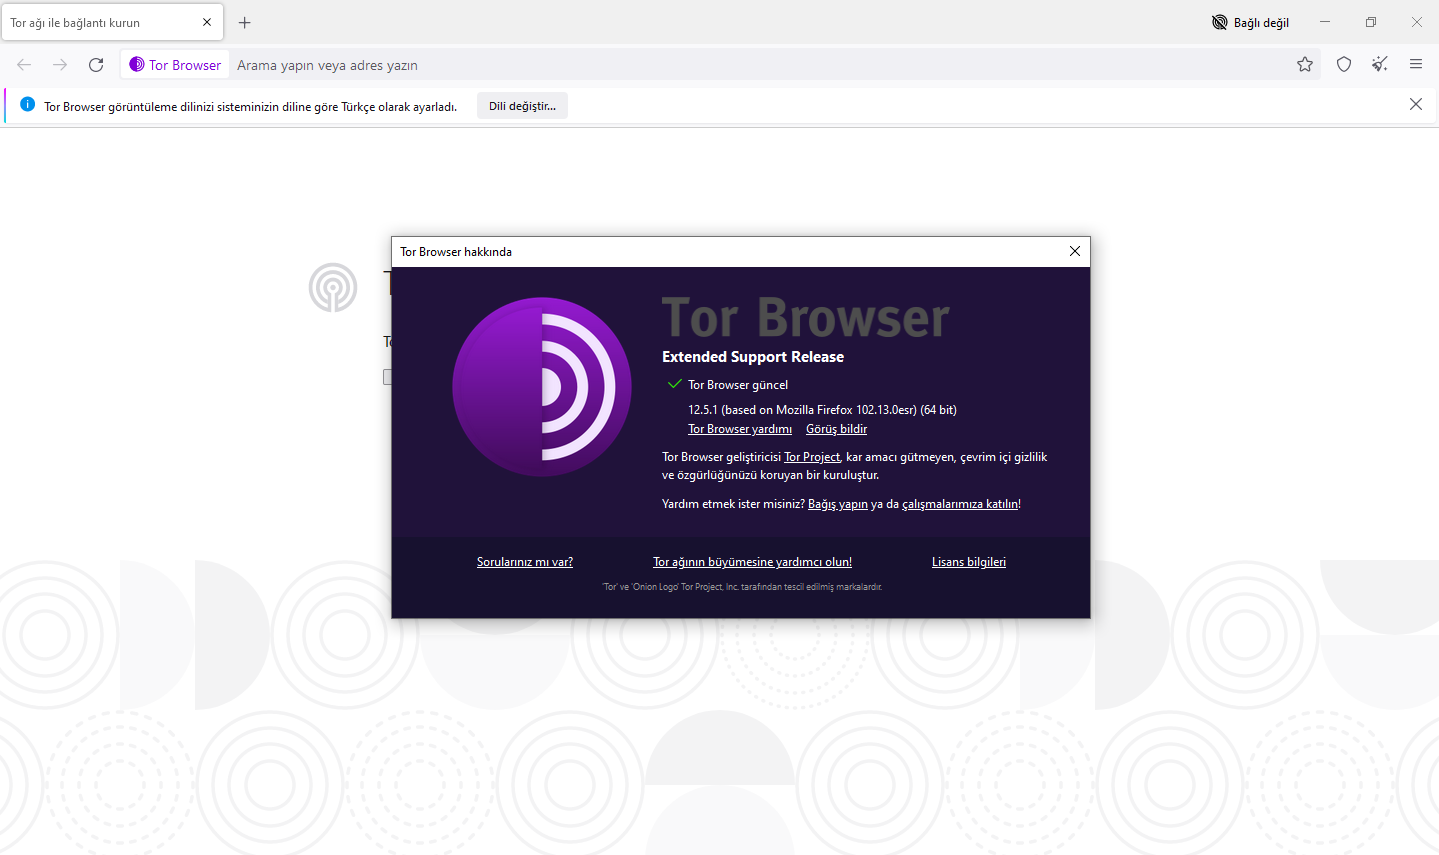Click the 'Bağlı değil' connection status indicator
The image size is (1439, 855).
[1250, 22]
